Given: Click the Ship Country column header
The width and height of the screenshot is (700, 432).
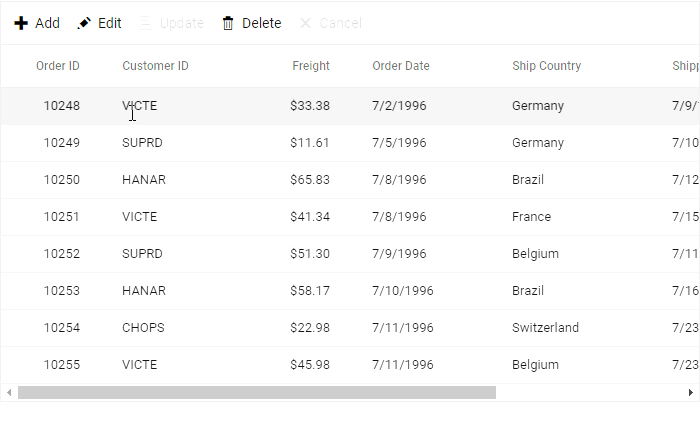Looking at the screenshot, I should pyautogui.click(x=546, y=66).
